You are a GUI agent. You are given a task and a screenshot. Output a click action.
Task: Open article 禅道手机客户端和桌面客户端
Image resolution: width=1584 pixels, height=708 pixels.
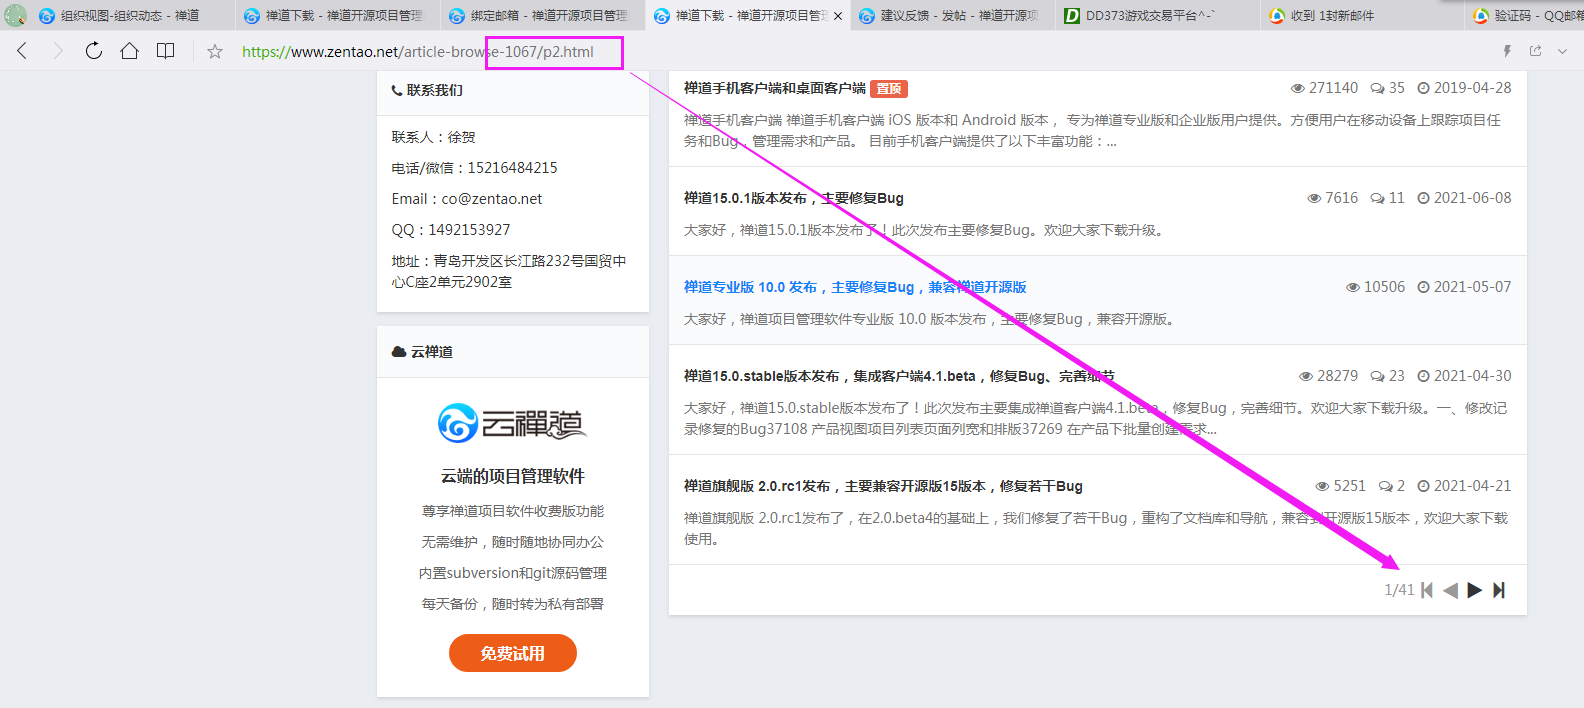tap(774, 88)
